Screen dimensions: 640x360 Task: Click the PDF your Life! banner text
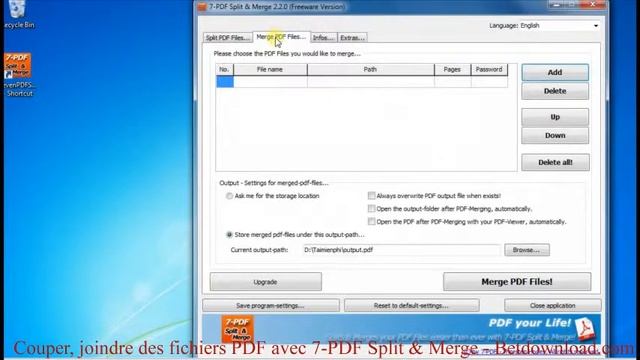point(529,323)
